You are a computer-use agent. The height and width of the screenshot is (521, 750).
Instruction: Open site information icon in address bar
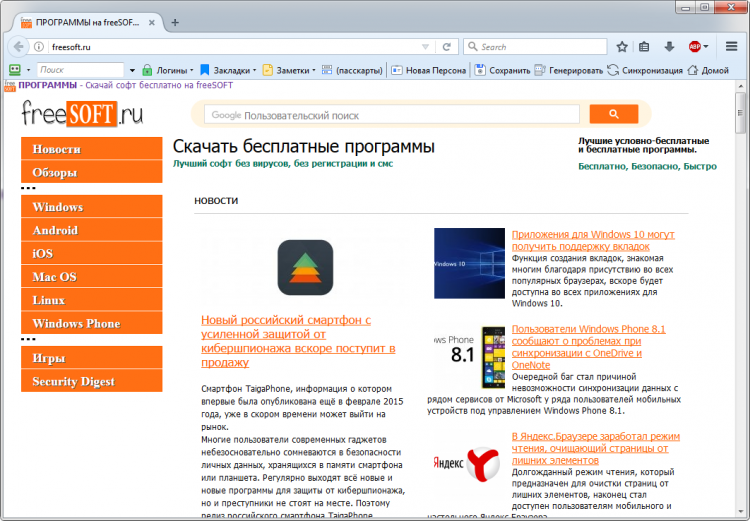(x=39, y=47)
